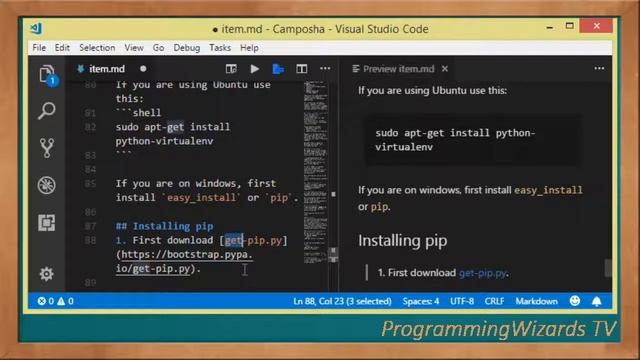The image size is (640, 360).
Task: Click the '## Installing pip' heading line
Action: (164, 226)
